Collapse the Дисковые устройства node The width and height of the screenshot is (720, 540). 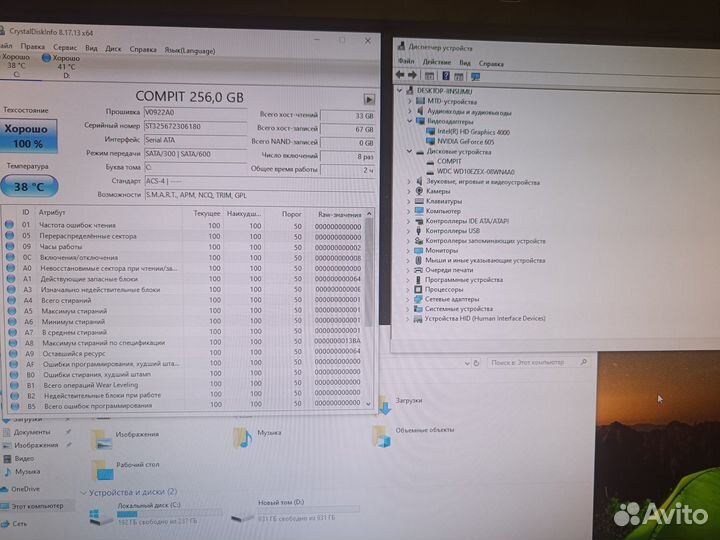pos(409,151)
